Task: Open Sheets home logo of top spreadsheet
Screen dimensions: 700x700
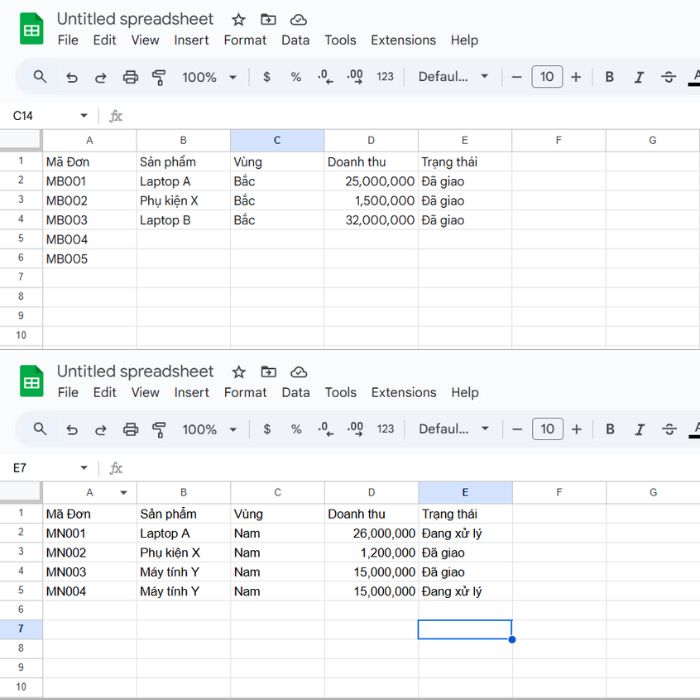Action: 31,29
